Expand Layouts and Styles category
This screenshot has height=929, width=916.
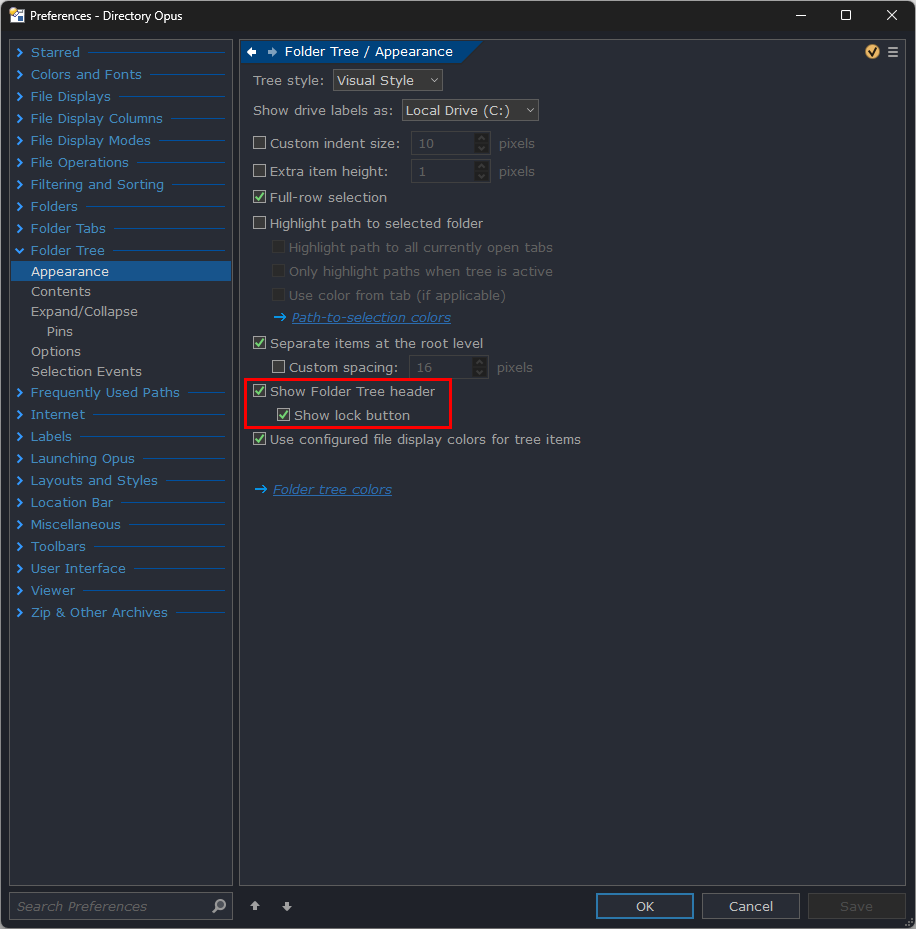(20, 480)
